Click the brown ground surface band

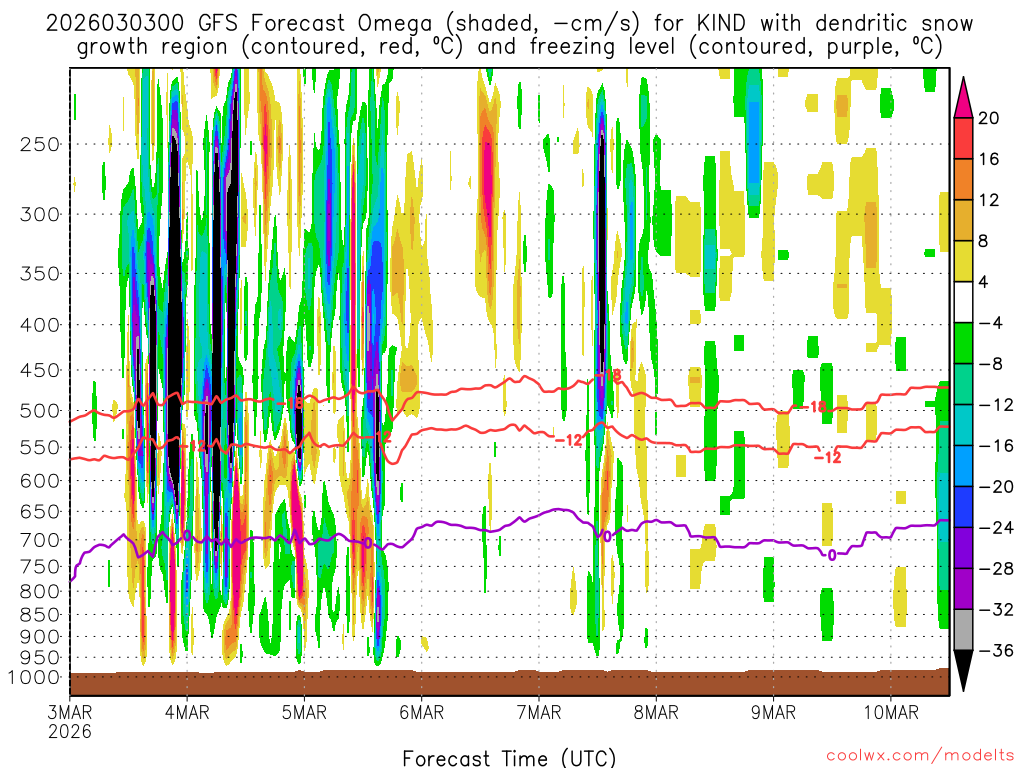[x=509, y=683]
